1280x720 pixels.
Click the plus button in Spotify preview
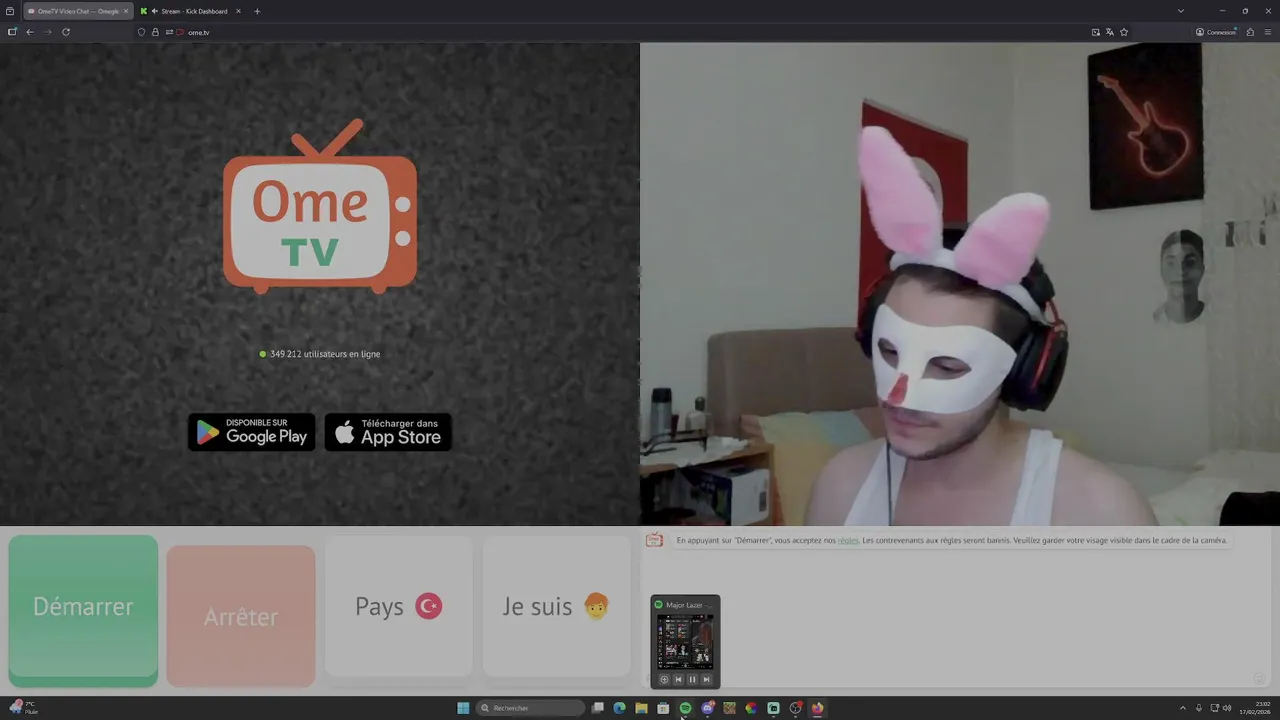[664, 679]
